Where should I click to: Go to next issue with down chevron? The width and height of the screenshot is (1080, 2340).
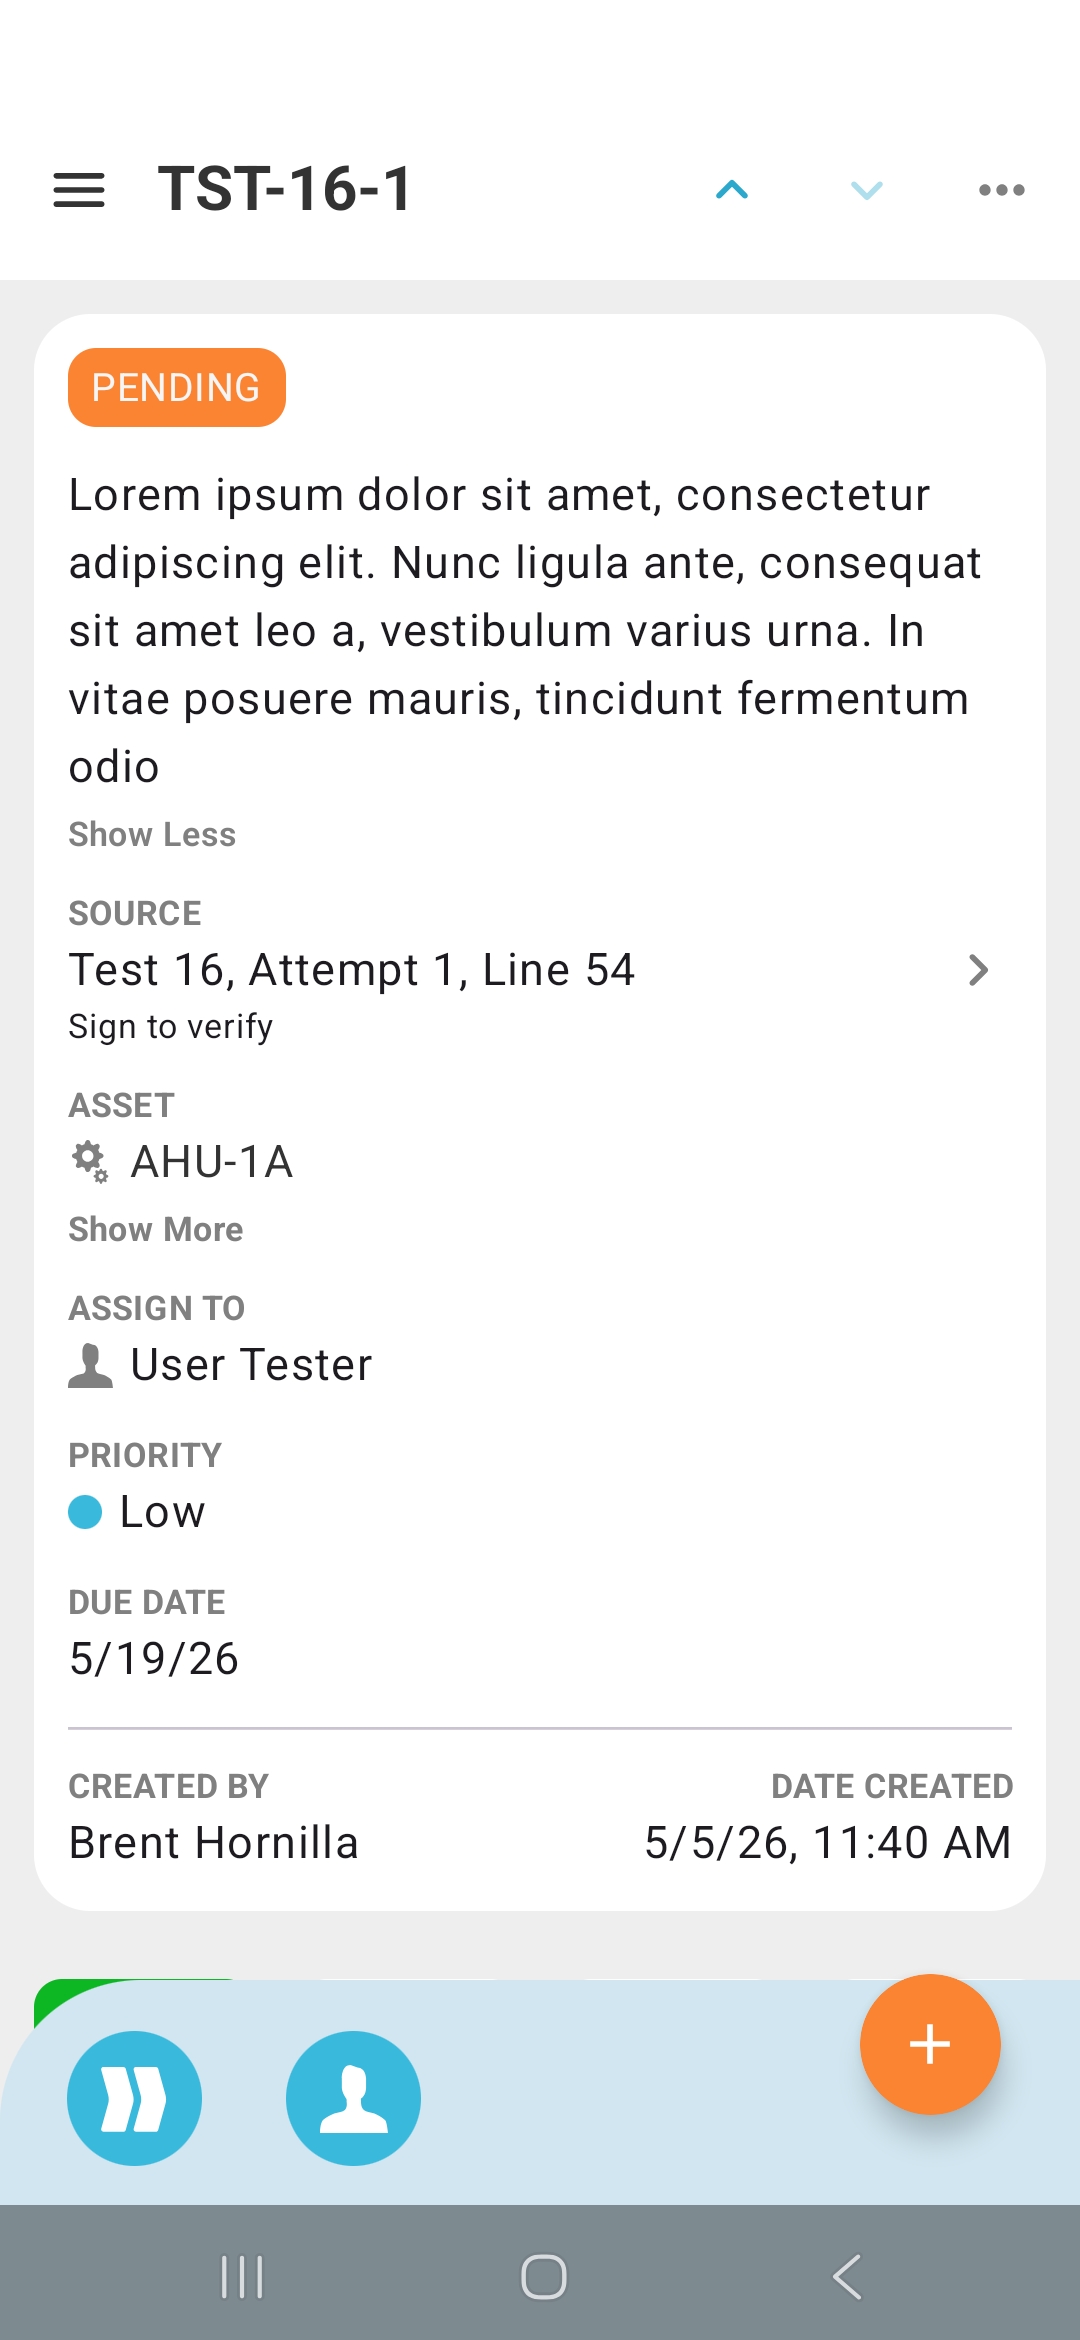866,190
